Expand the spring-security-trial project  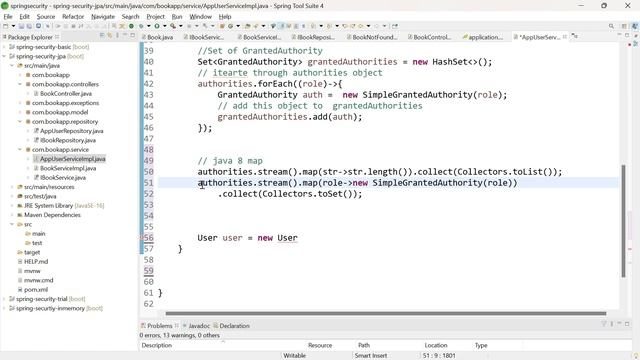[4, 299]
